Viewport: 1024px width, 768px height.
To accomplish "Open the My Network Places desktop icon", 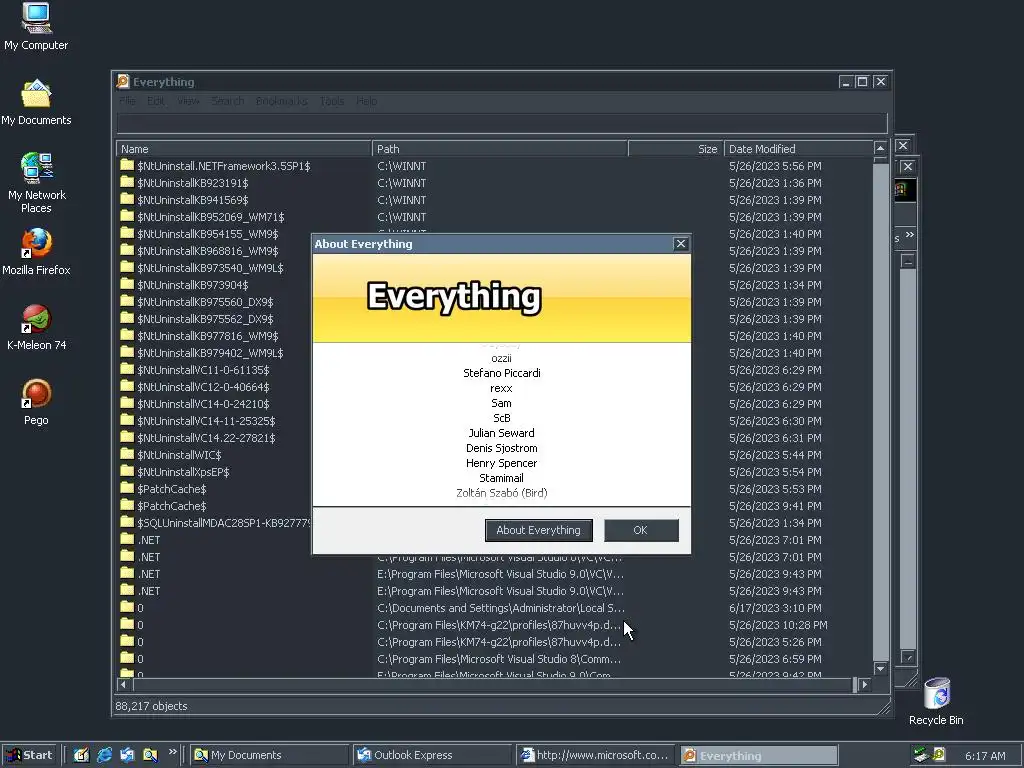I will 36,182.
